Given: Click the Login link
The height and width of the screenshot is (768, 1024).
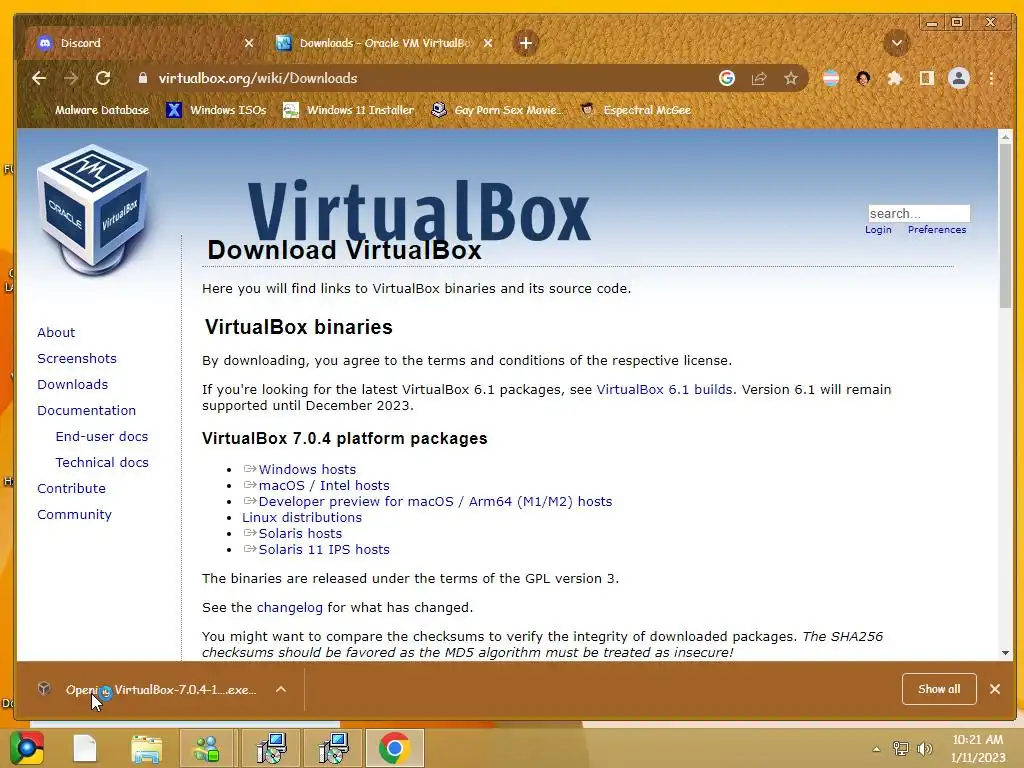Looking at the screenshot, I should [x=878, y=230].
